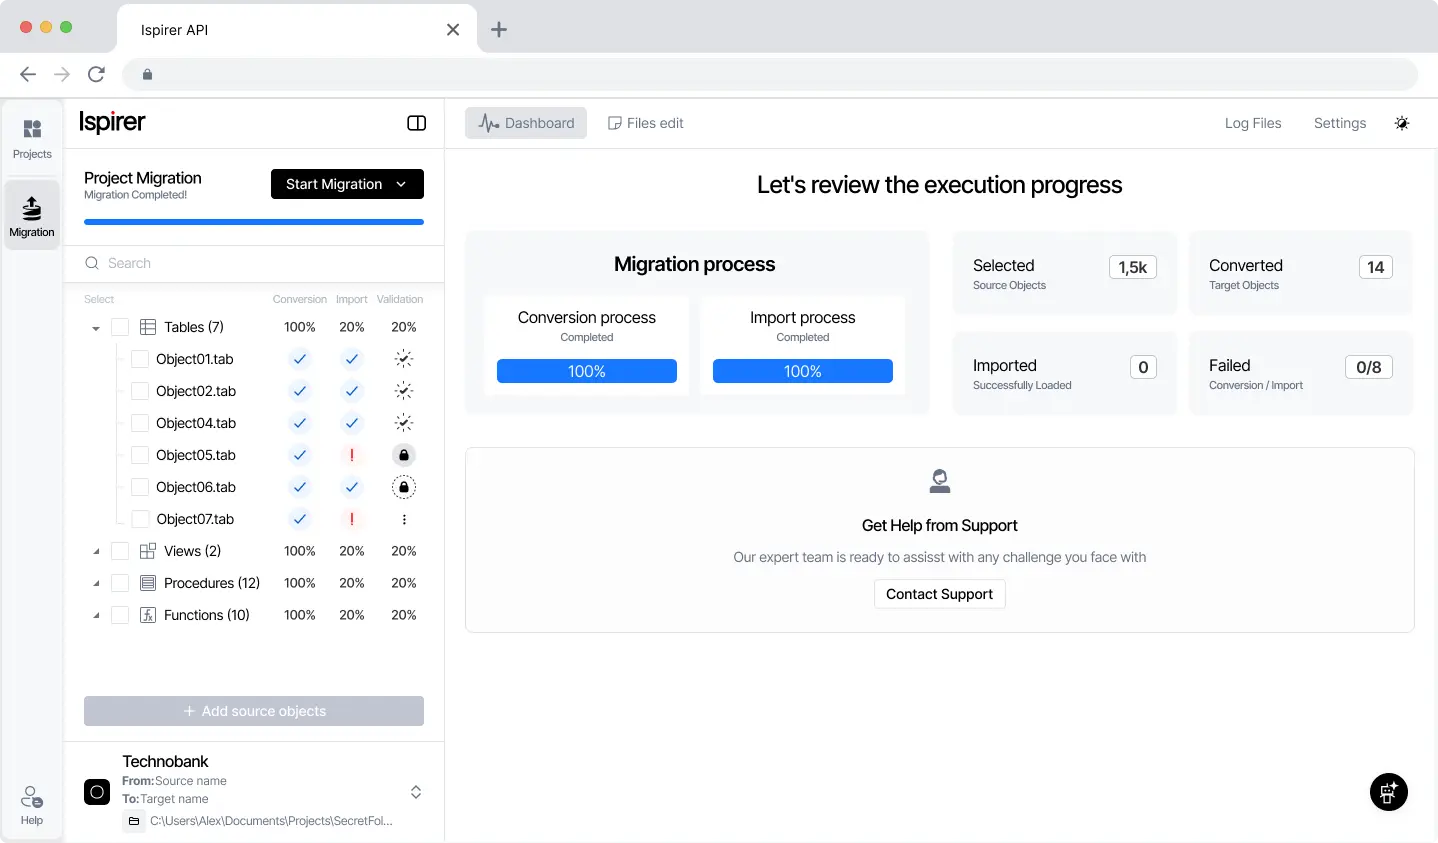Screen dimensions: 1438x843
Task: Go back in browser history
Action: tap(28, 74)
